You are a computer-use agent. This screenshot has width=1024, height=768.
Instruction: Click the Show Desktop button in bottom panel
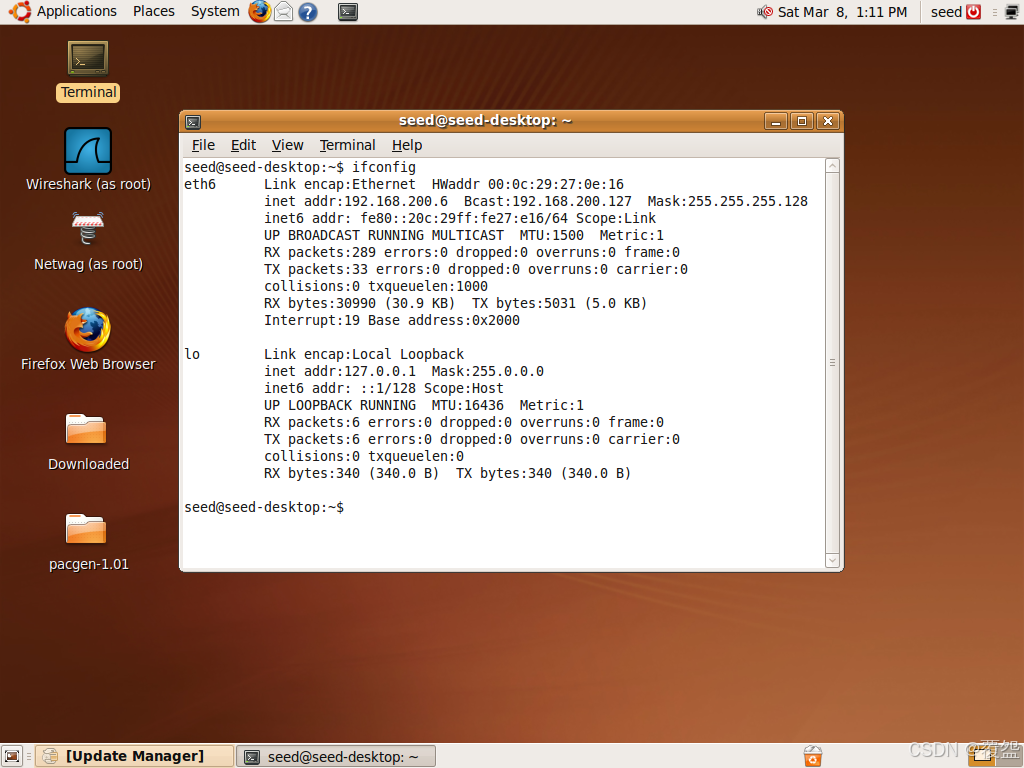tap(12, 756)
